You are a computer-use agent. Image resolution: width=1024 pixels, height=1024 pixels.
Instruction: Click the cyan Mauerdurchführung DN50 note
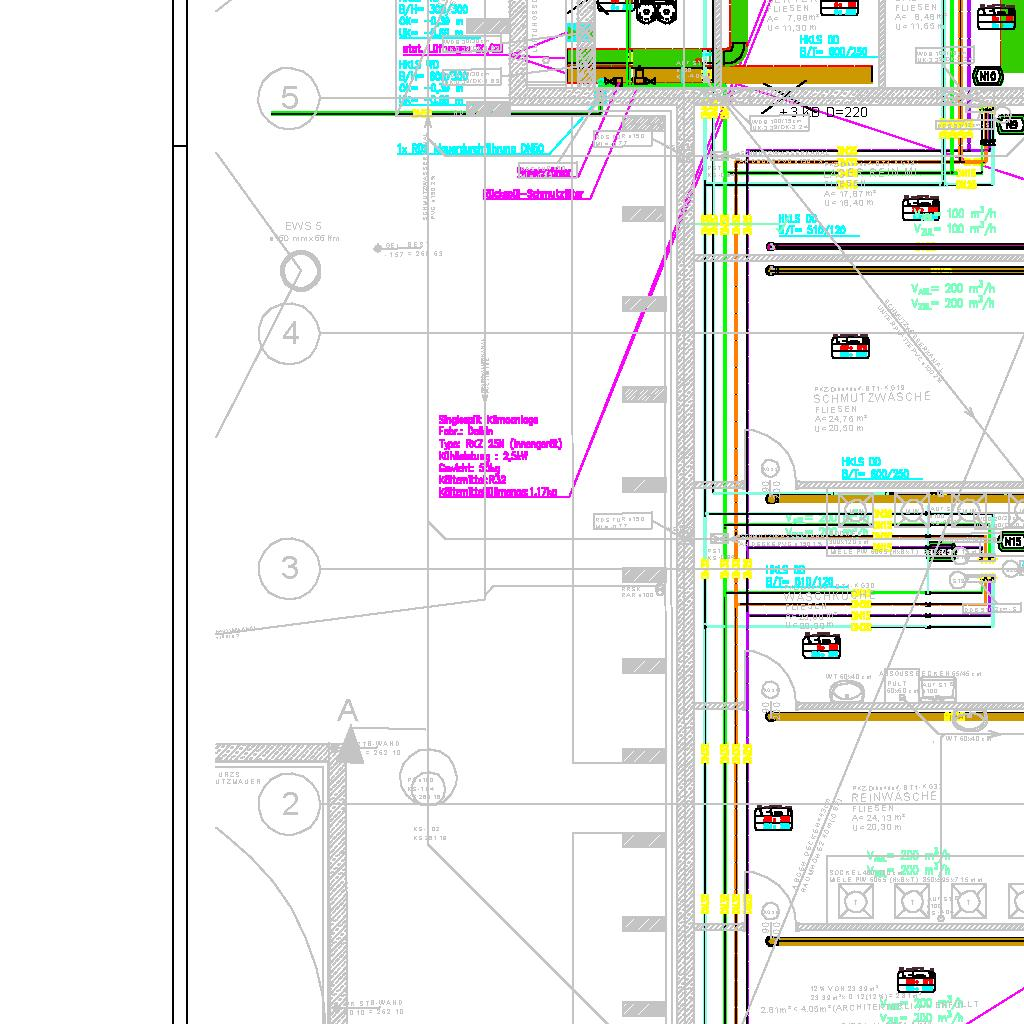pyautogui.click(x=470, y=149)
